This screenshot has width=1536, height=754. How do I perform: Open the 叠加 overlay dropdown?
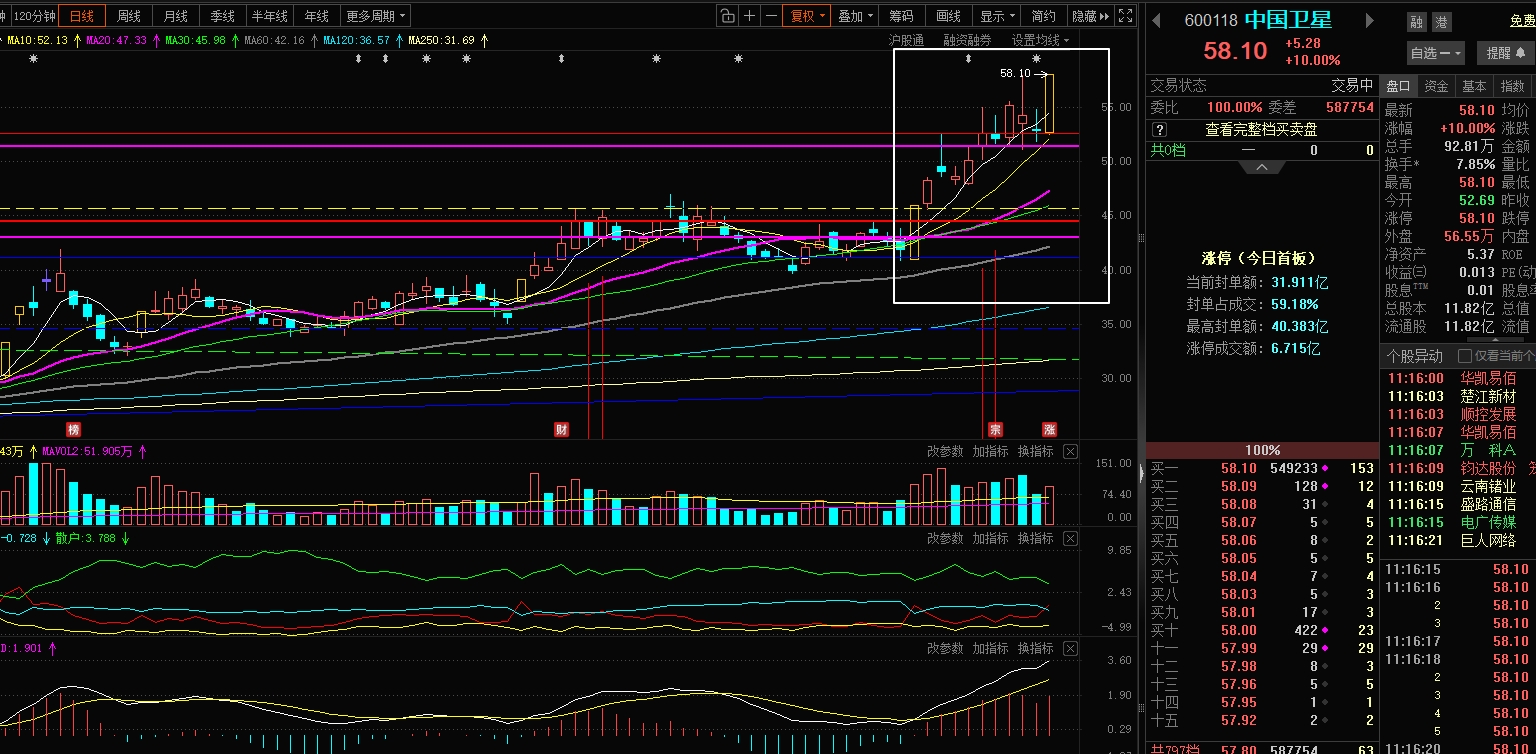pos(856,16)
